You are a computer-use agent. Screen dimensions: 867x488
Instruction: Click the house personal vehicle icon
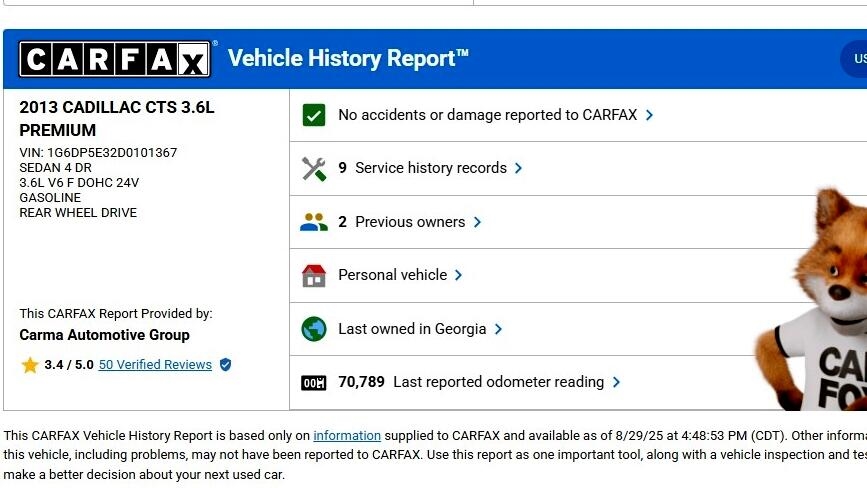click(x=314, y=276)
